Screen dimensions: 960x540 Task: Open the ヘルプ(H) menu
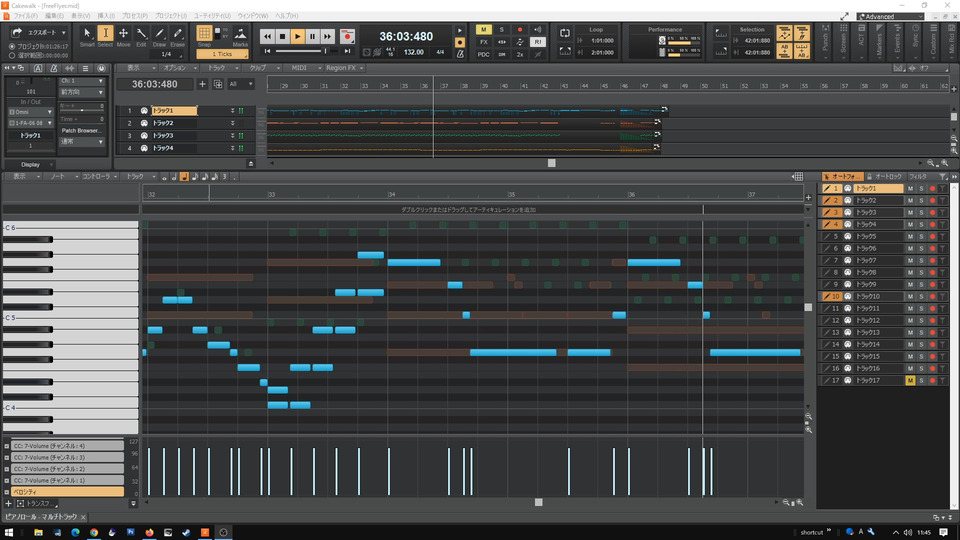(x=286, y=16)
